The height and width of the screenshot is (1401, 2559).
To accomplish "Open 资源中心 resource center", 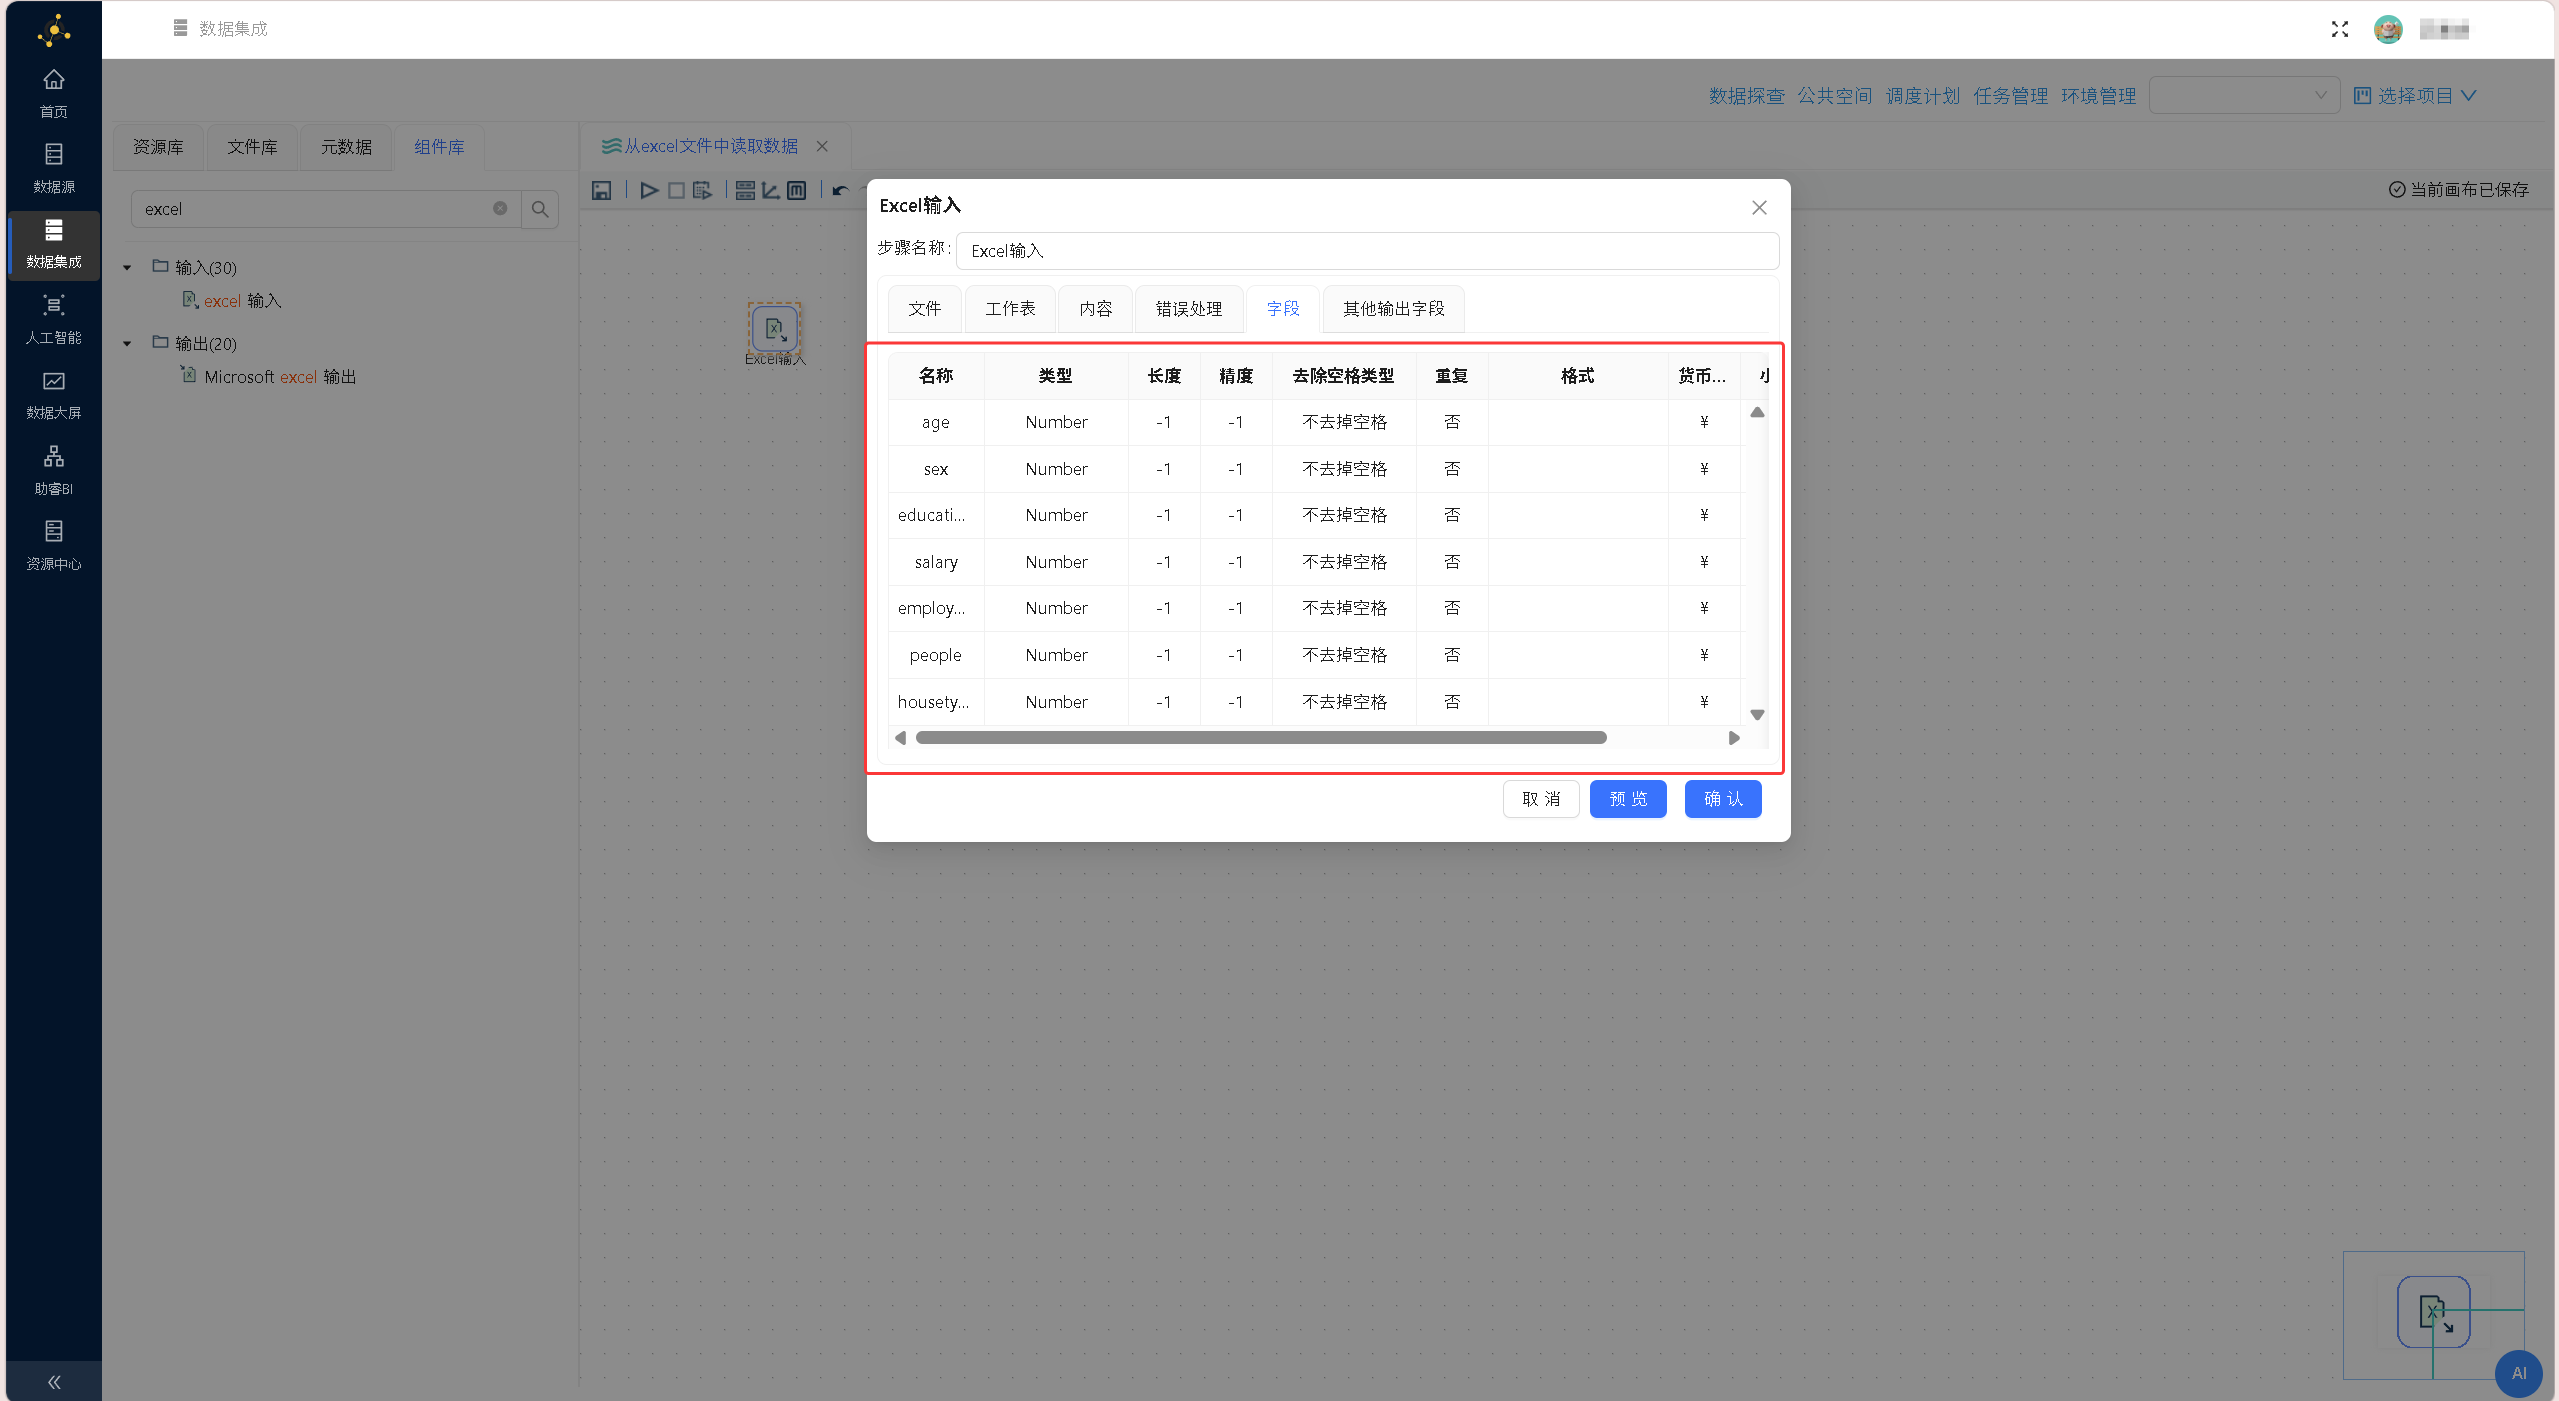I will tap(54, 546).
